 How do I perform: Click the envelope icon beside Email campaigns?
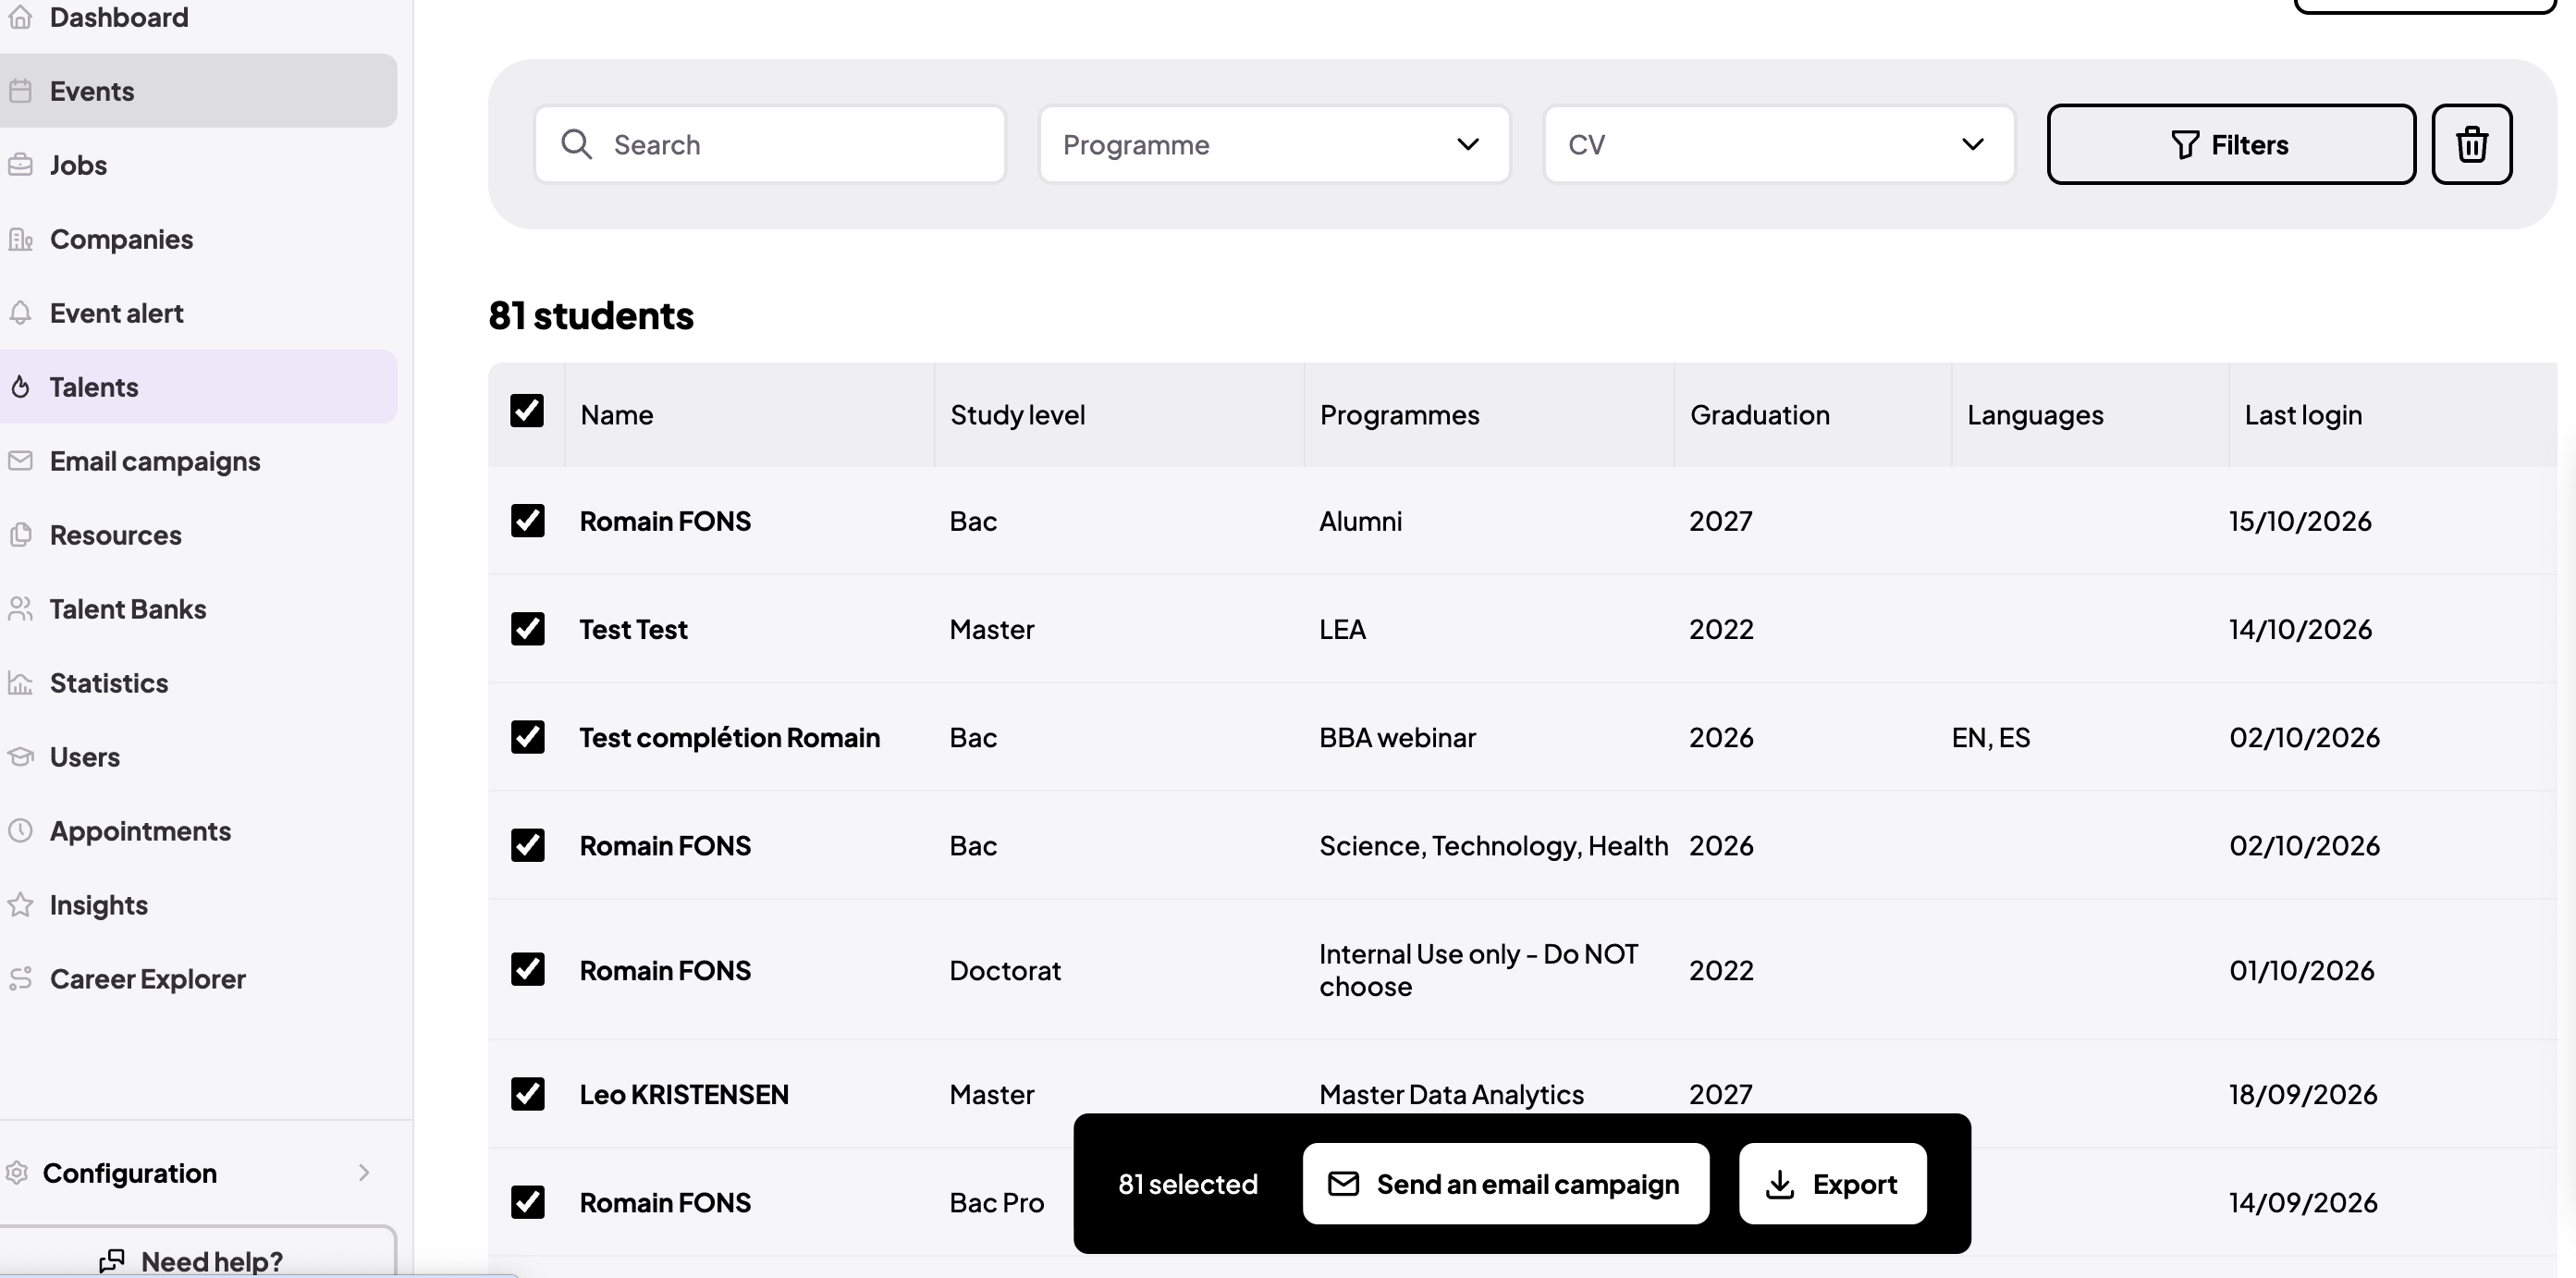pos(20,461)
